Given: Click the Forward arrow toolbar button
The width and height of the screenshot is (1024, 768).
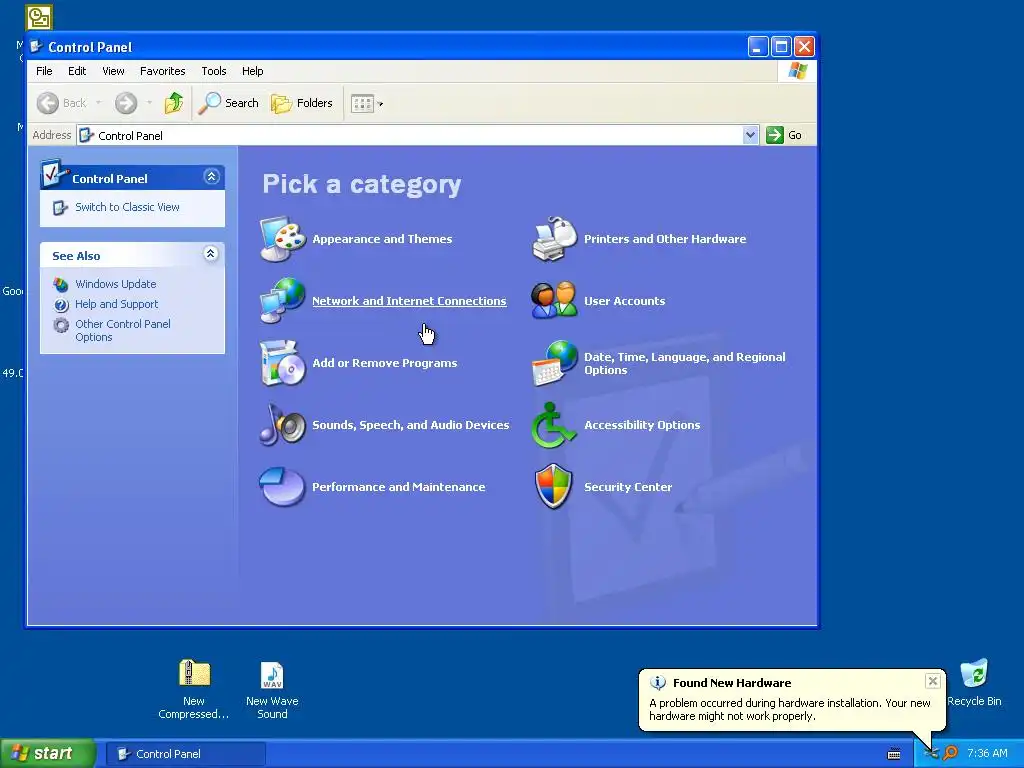Looking at the screenshot, I should point(126,103).
